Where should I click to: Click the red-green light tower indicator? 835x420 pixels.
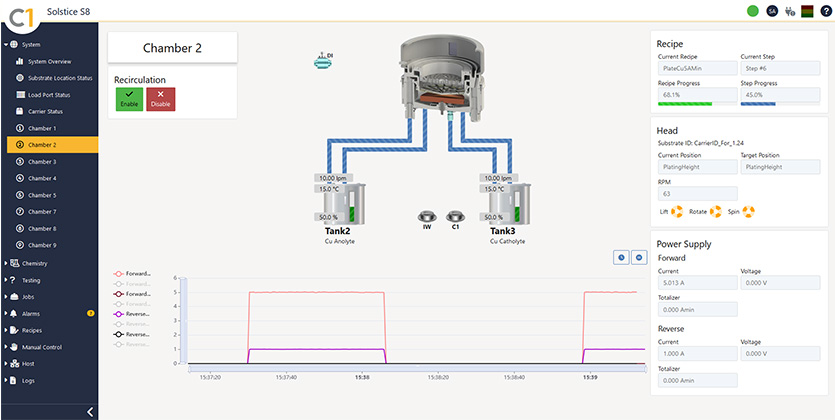point(807,11)
